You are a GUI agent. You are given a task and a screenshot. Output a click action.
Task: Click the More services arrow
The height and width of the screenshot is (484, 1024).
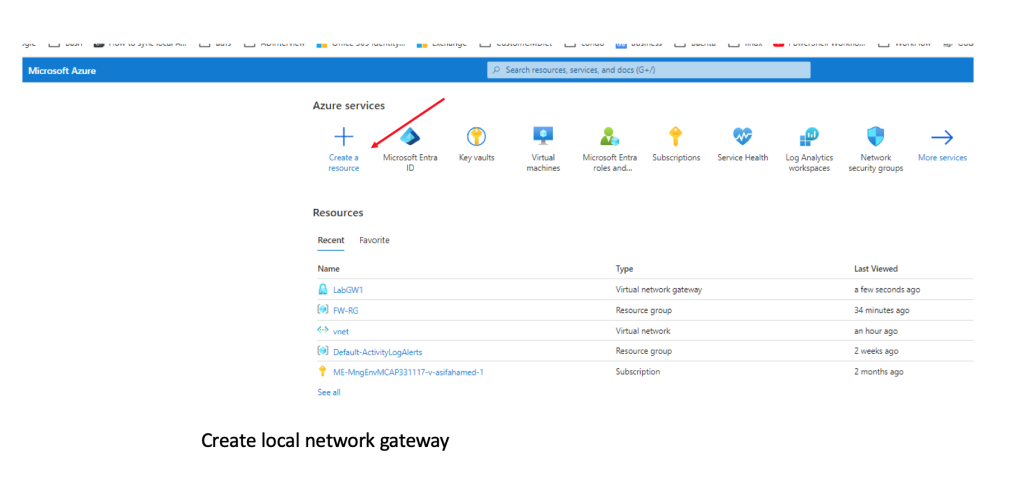[941, 138]
